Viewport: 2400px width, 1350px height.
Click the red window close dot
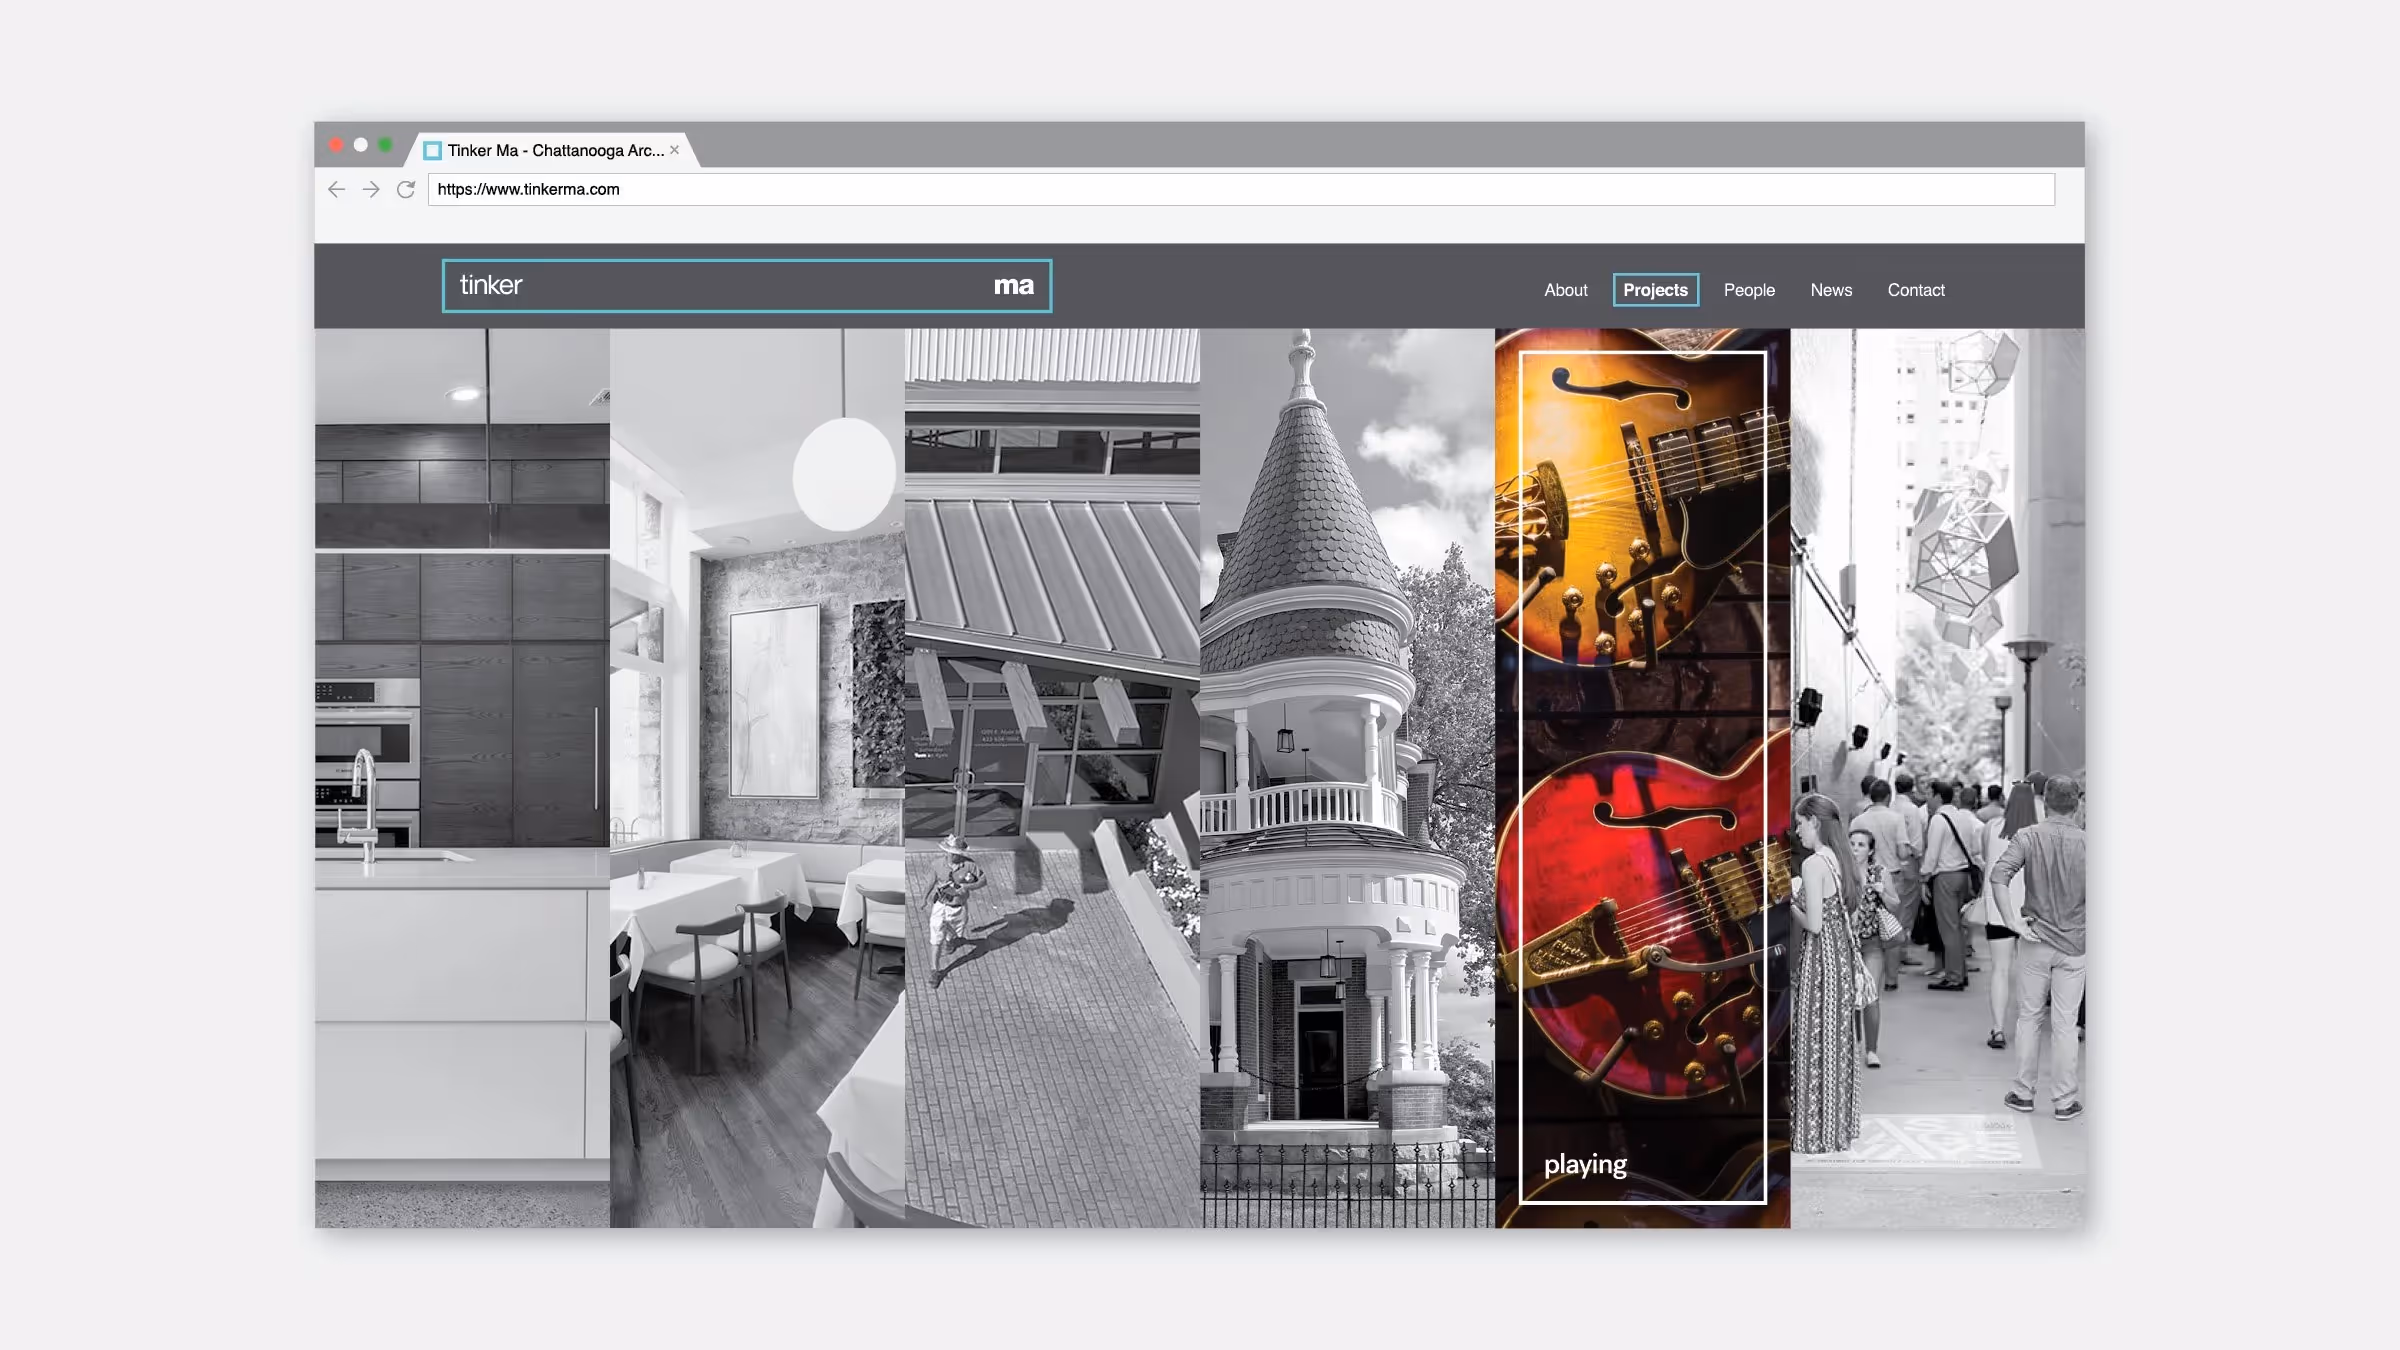(336, 145)
